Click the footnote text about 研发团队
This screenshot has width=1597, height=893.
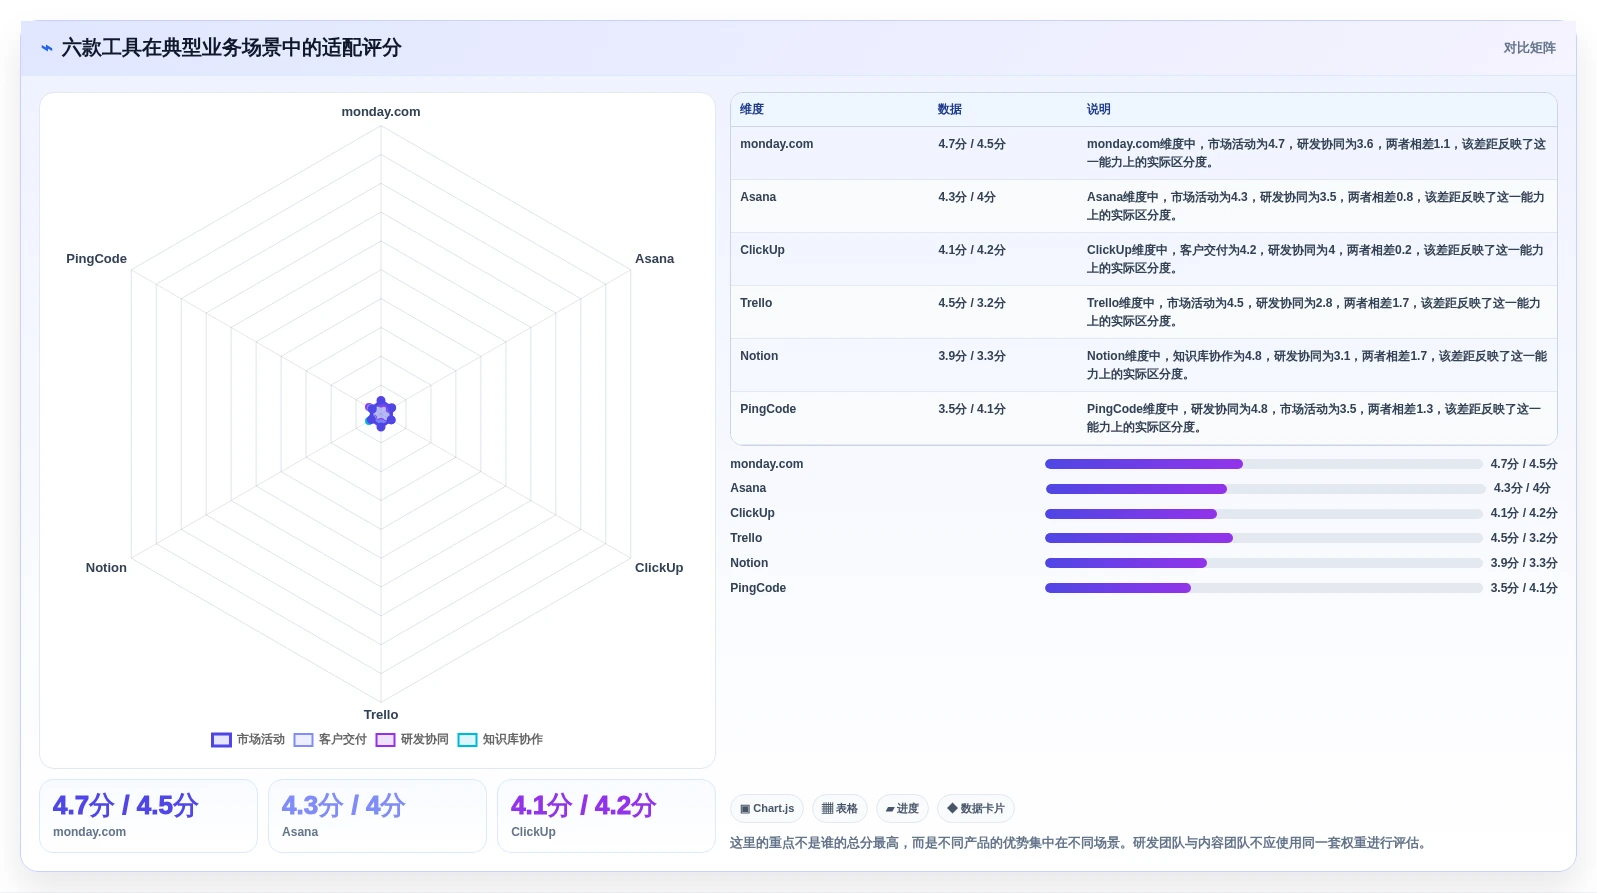(1078, 843)
